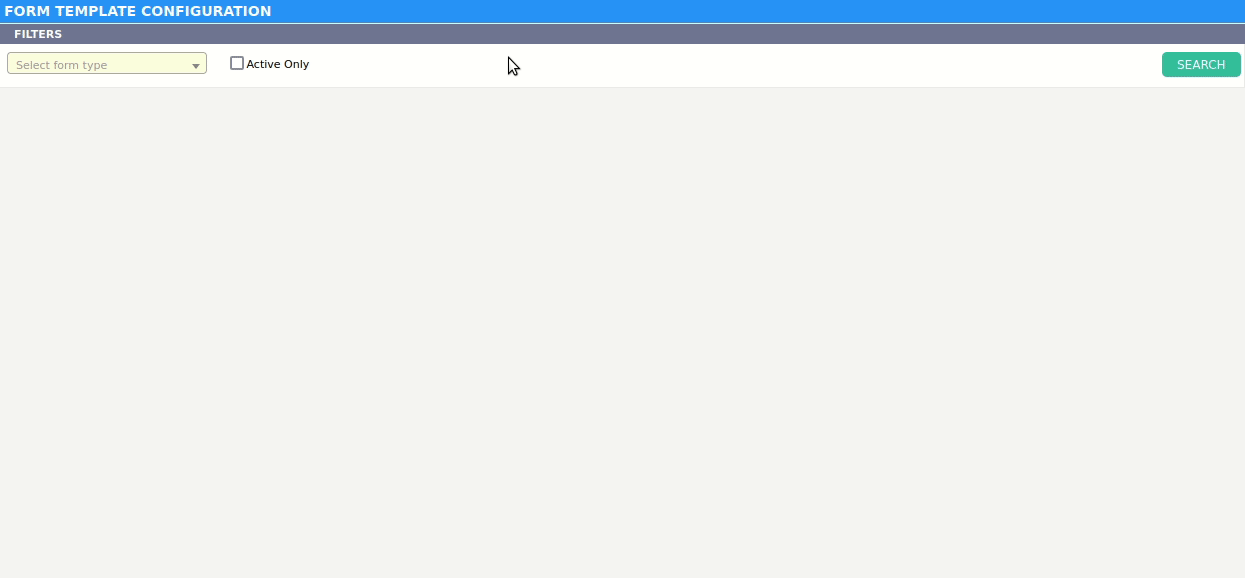The width and height of the screenshot is (1245, 578).
Task: Tick the box beside Active Only
Action: [x=237, y=63]
